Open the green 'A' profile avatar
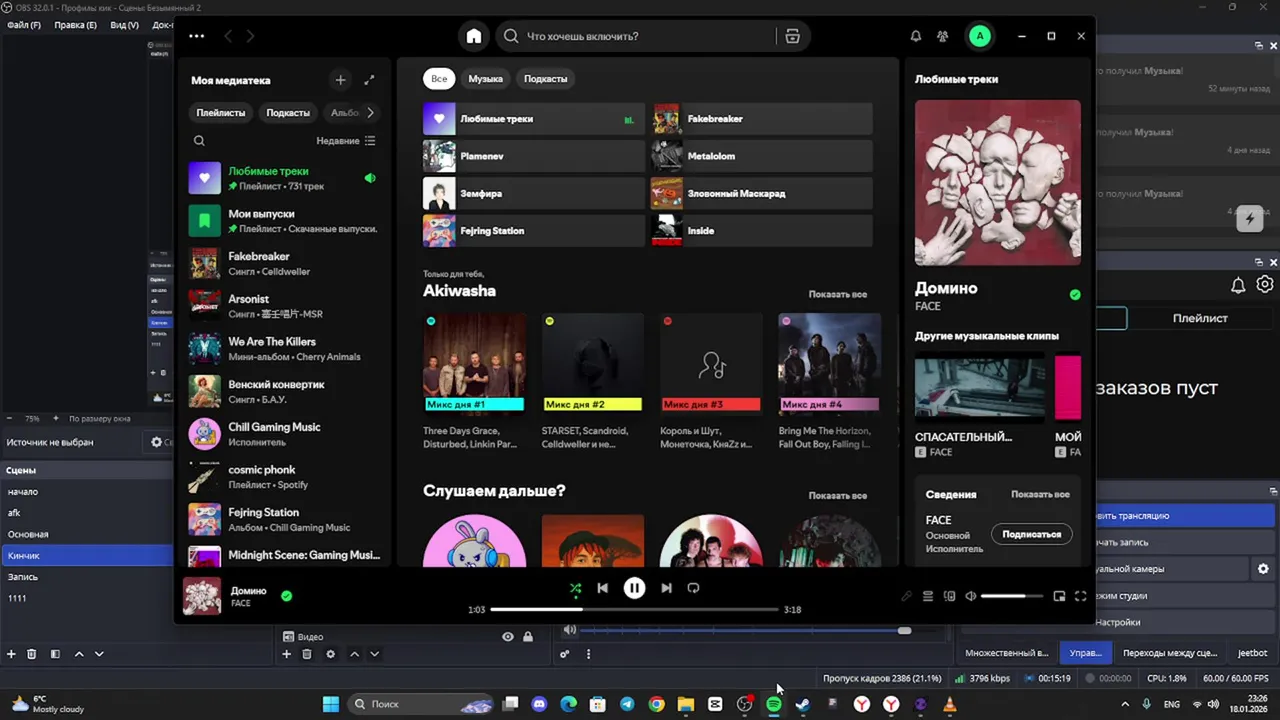Viewport: 1280px width, 720px height. 980,36
